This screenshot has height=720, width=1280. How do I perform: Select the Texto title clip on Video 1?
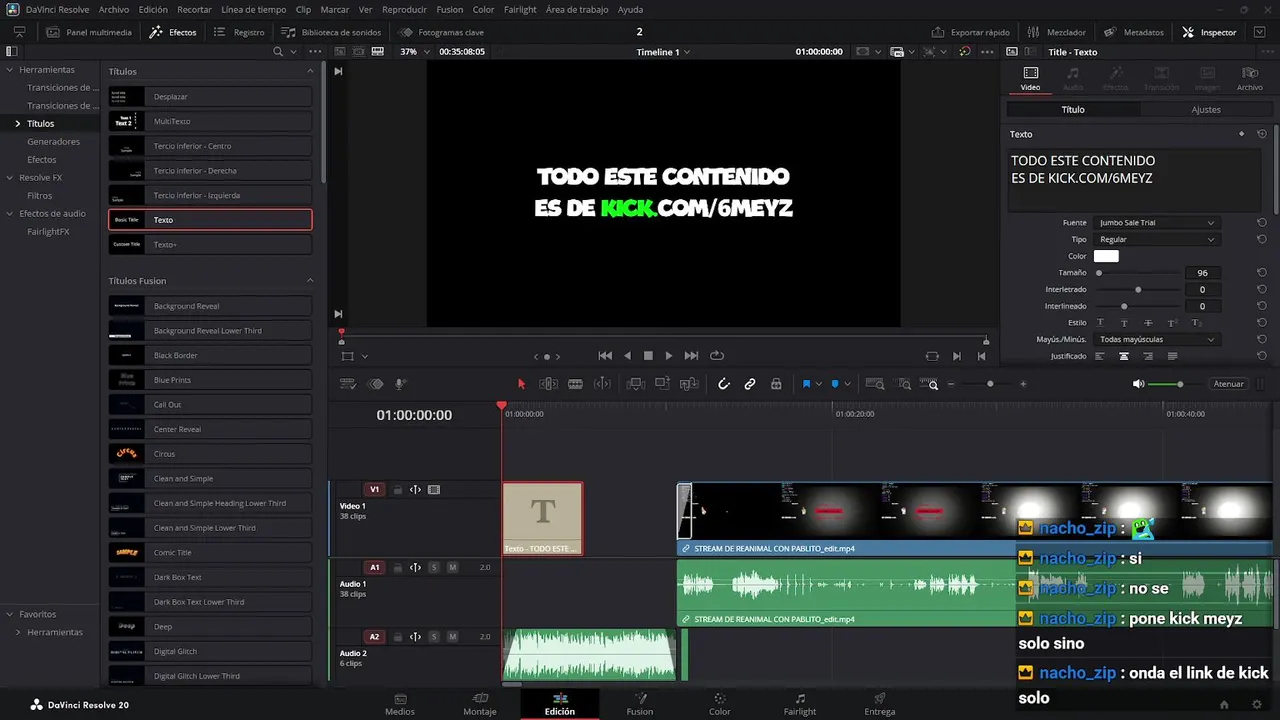pos(542,518)
